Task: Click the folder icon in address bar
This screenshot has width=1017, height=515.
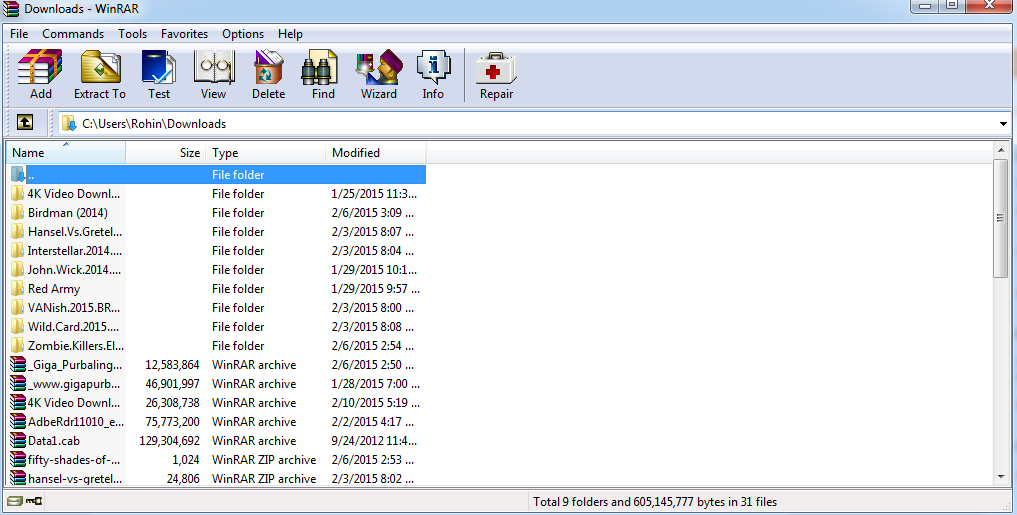Action: click(x=69, y=123)
